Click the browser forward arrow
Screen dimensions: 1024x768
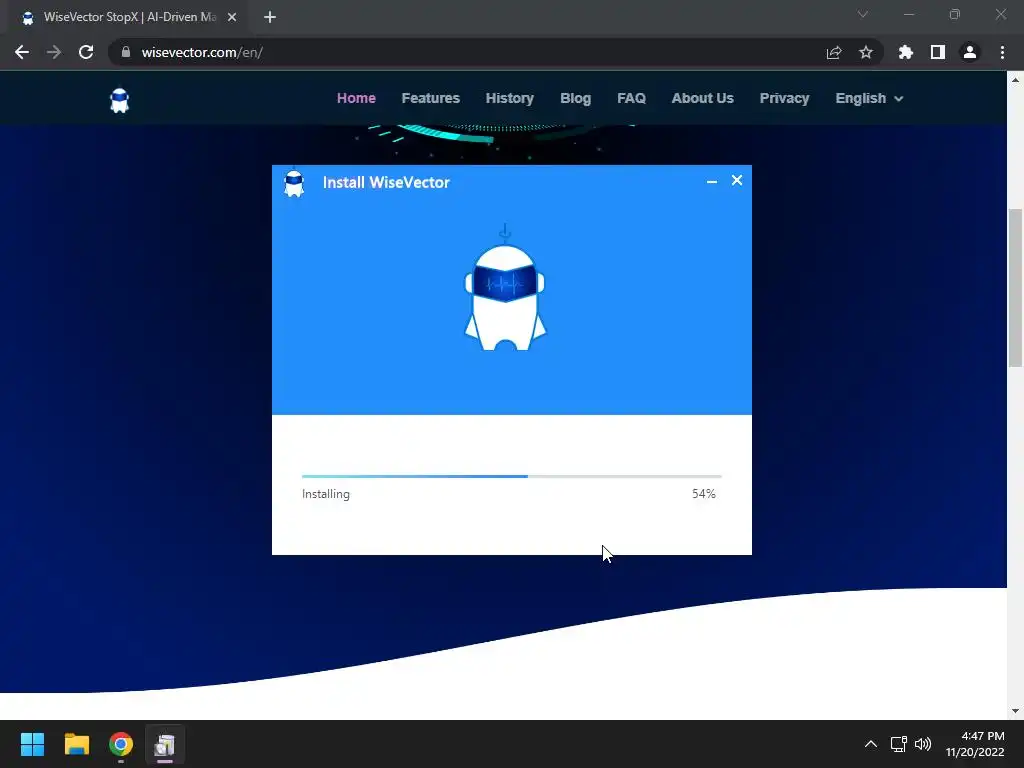[x=54, y=52]
